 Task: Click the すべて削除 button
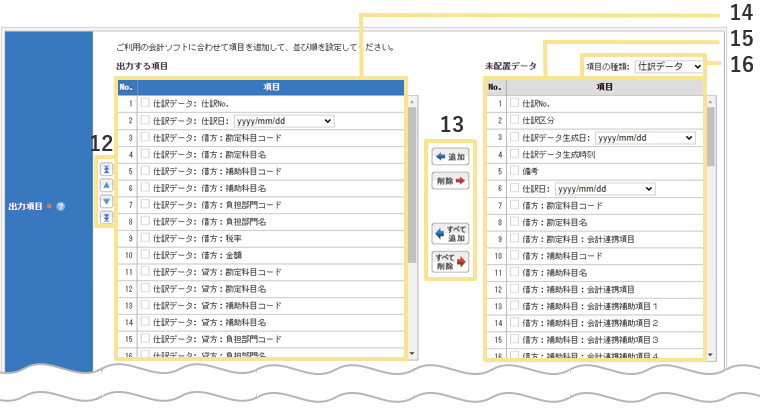tap(449, 262)
